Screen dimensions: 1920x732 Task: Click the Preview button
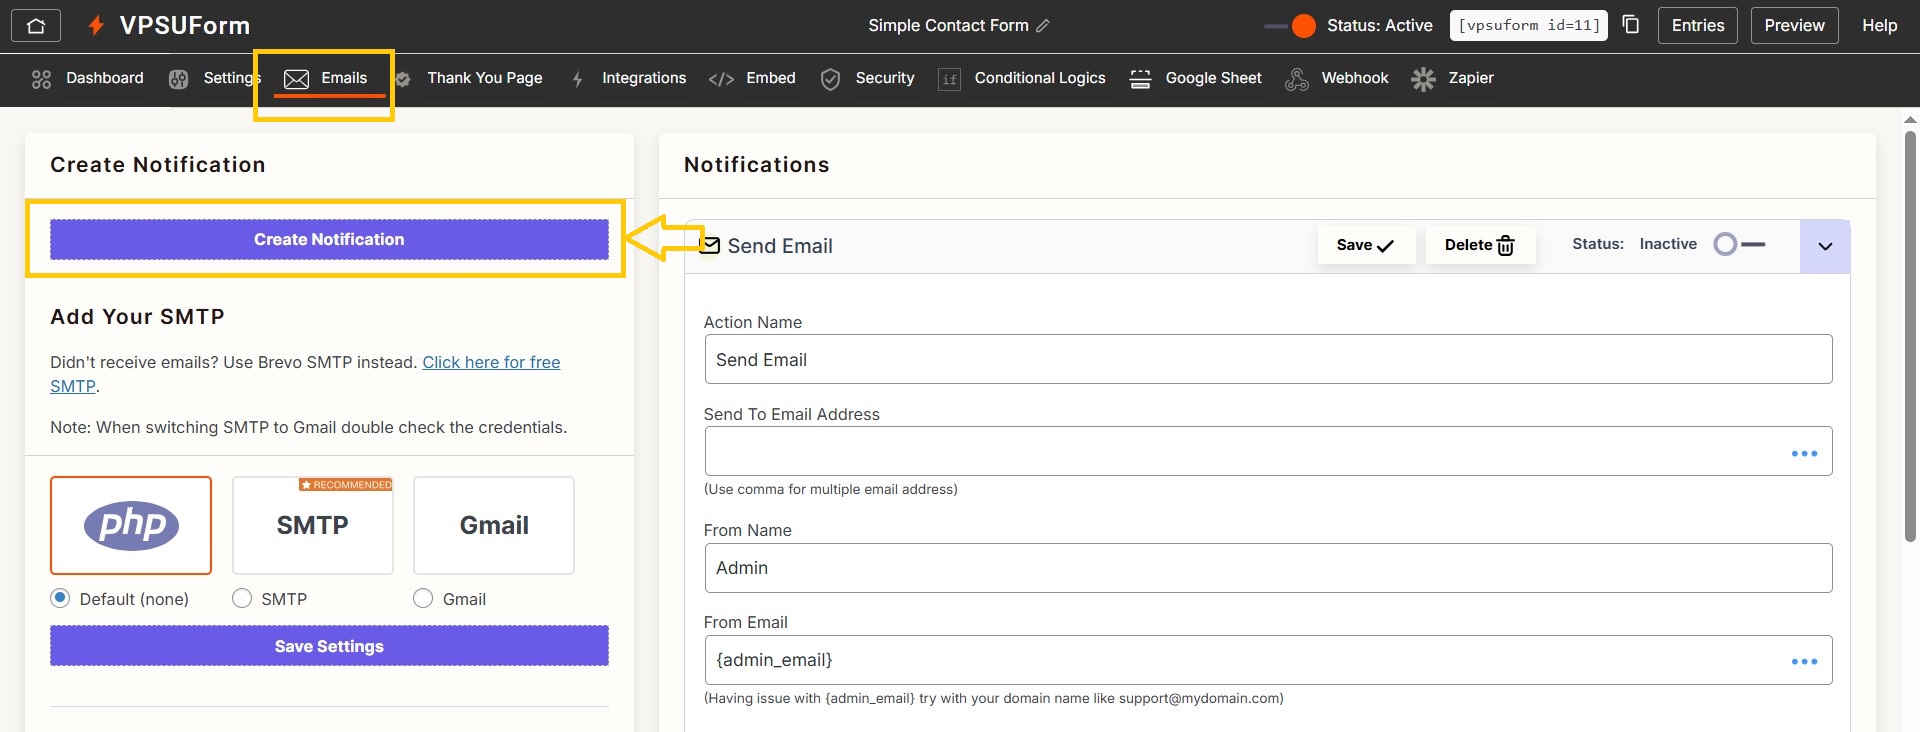(x=1794, y=26)
